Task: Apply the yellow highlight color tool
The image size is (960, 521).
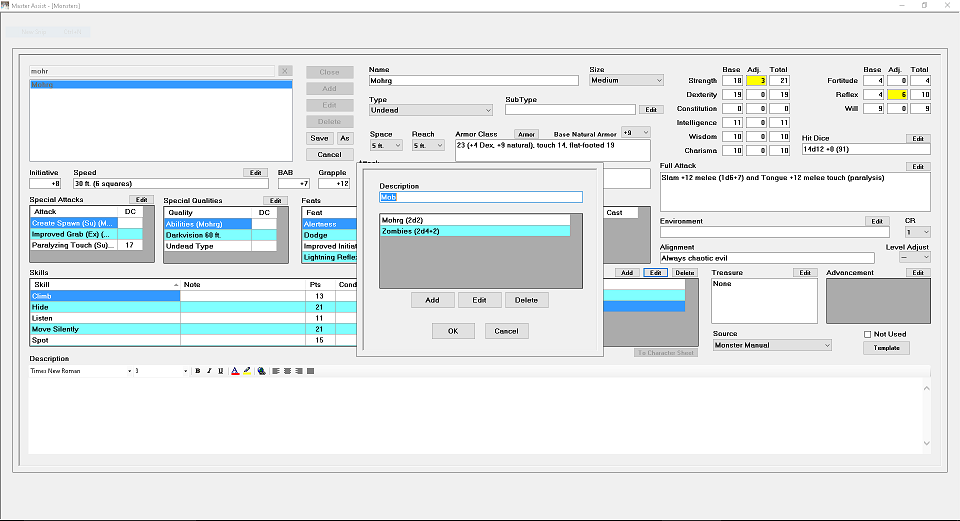Action: pos(247,371)
